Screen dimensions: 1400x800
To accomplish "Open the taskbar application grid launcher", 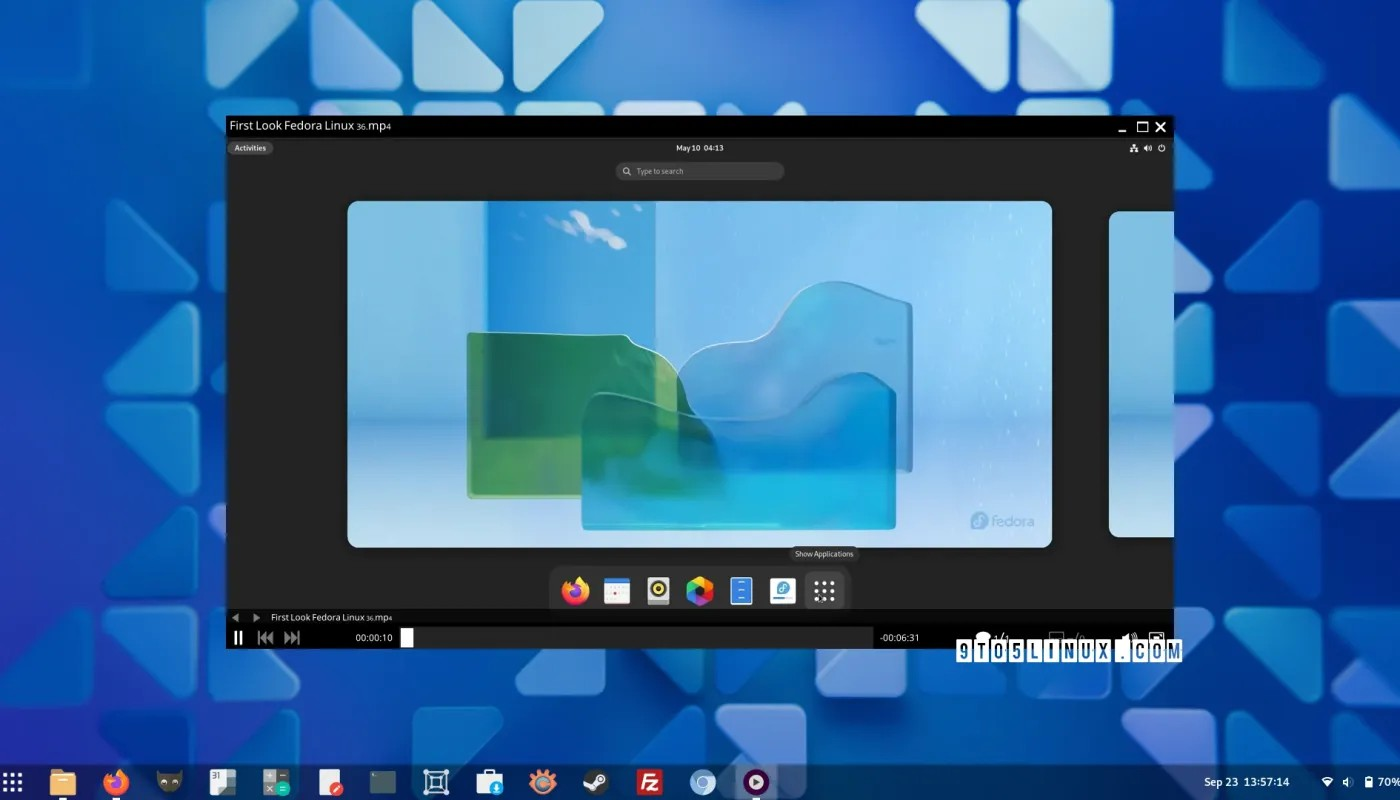I will [x=12, y=782].
